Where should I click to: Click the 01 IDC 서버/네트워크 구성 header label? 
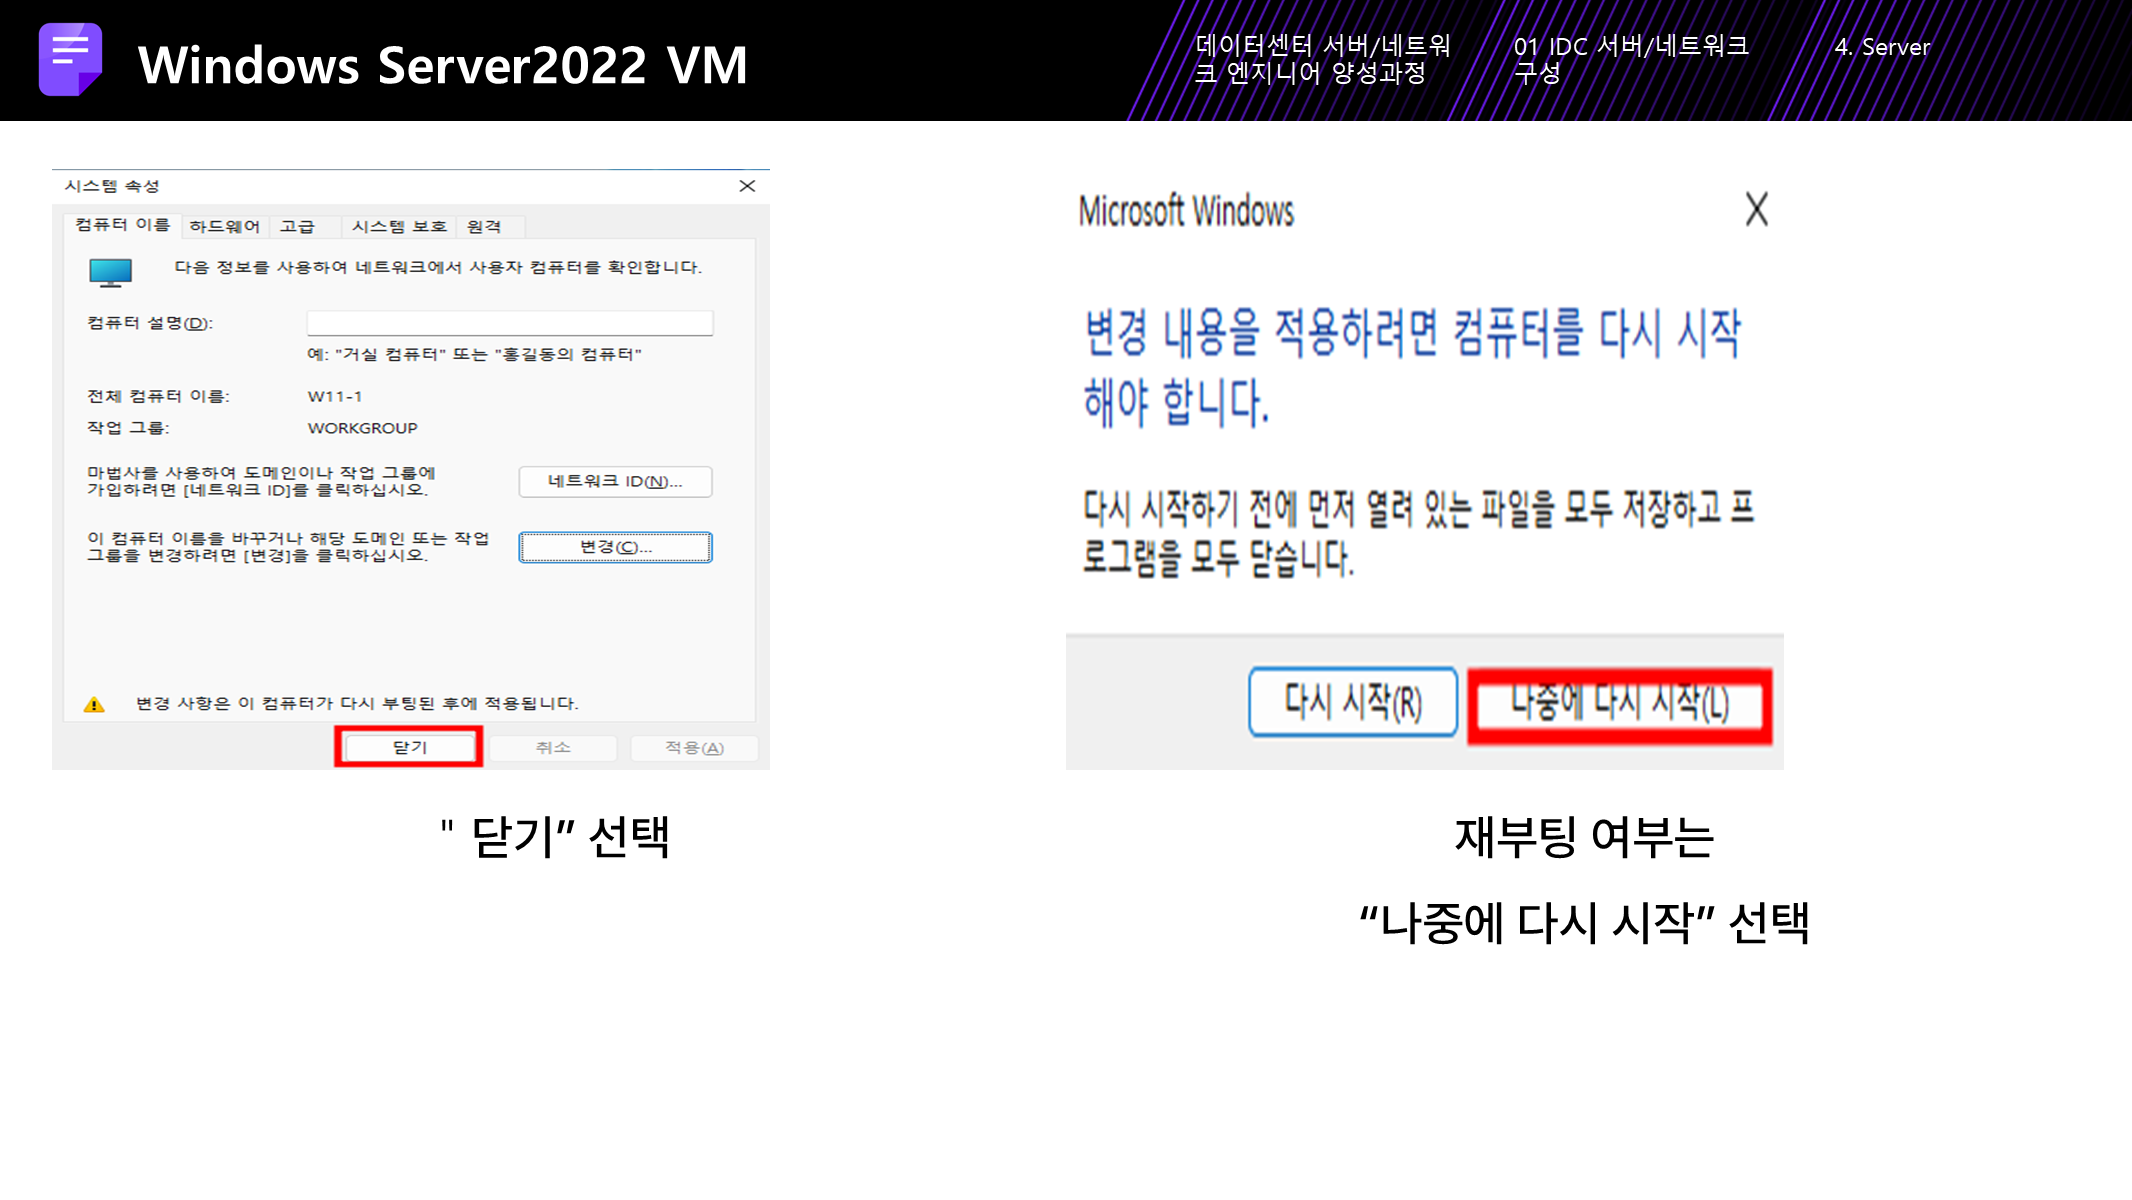[x=1630, y=59]
